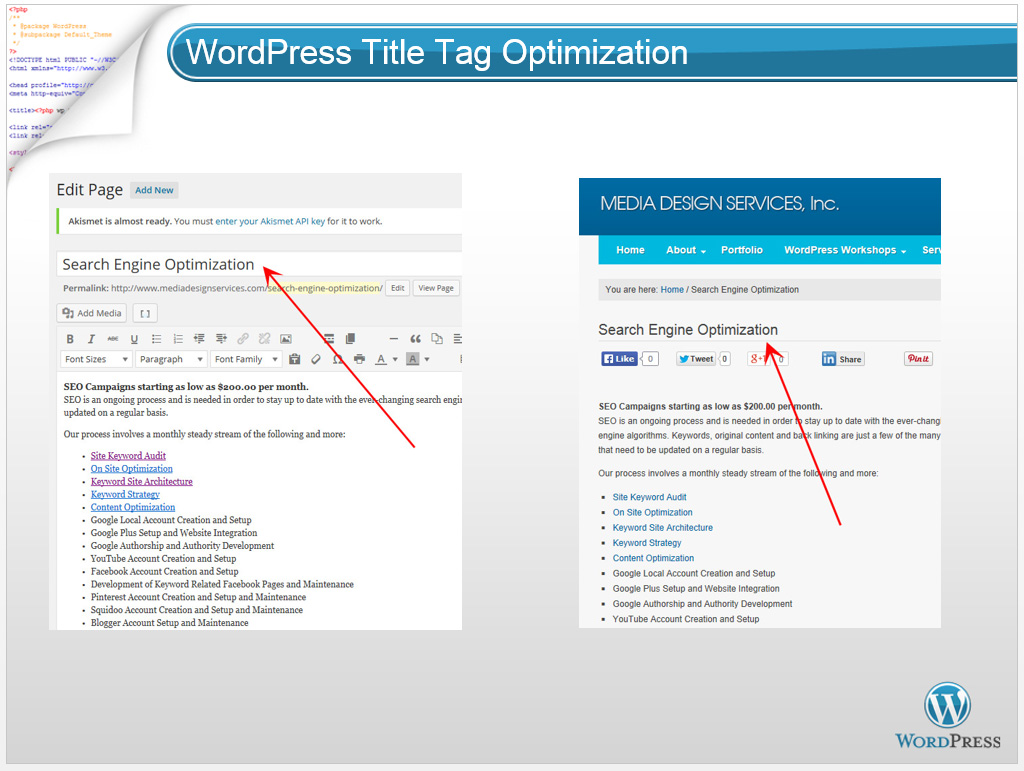
Task: Apply underline from the editor toolbar
Action: coord(134,339)
